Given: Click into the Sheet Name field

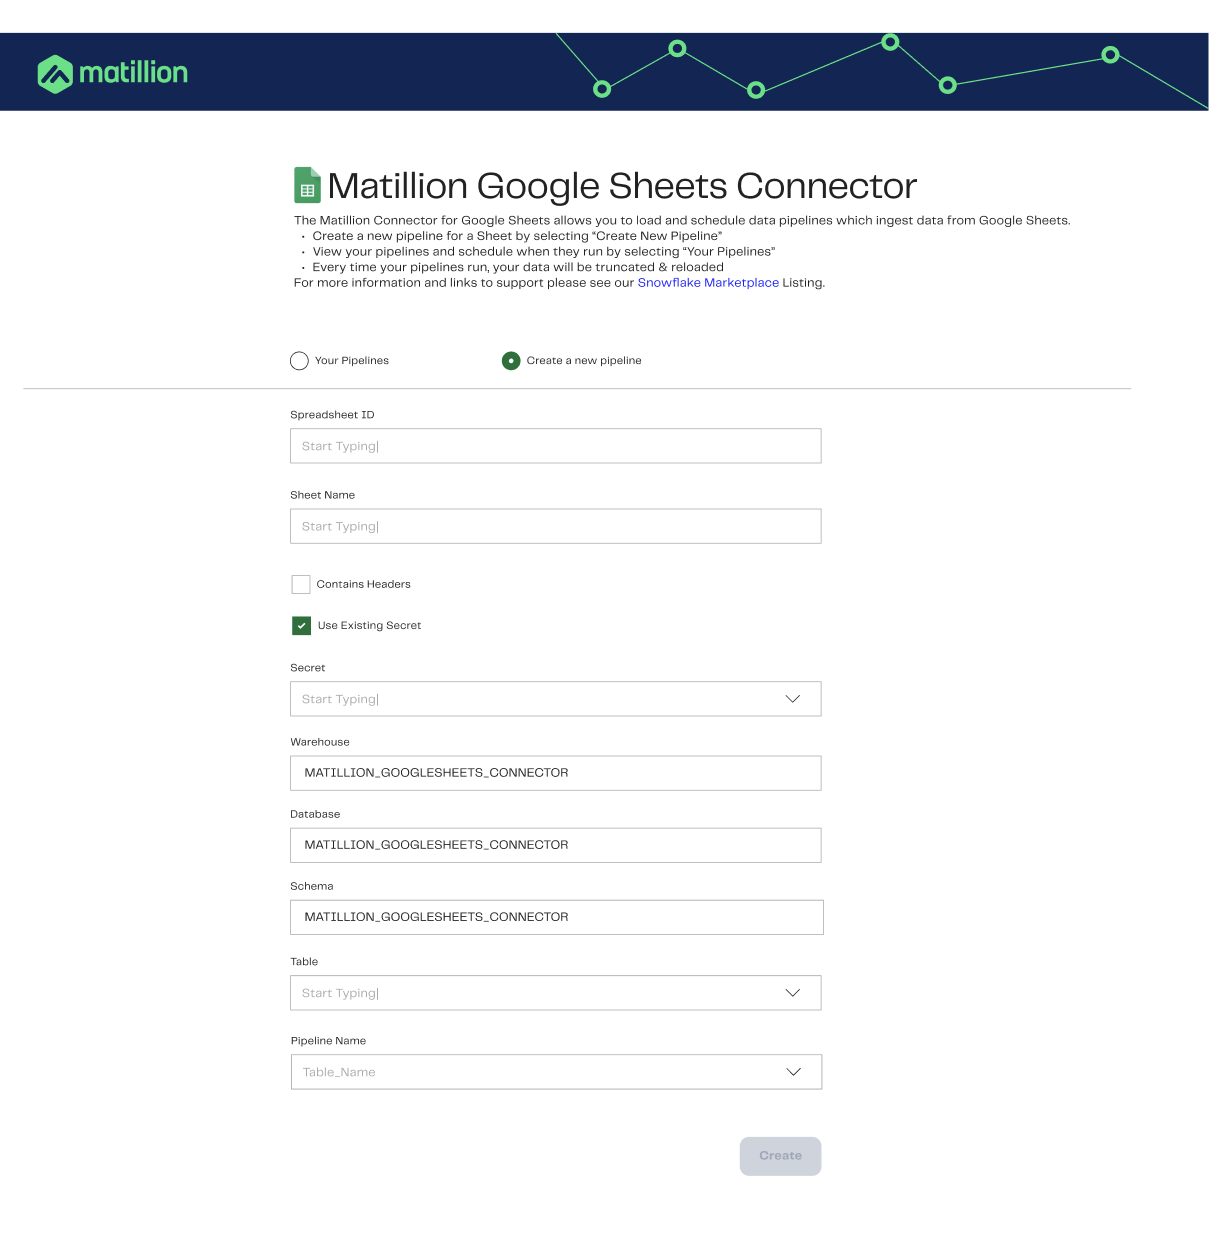Looking at the screenshot, I should [x=556, y=526].
